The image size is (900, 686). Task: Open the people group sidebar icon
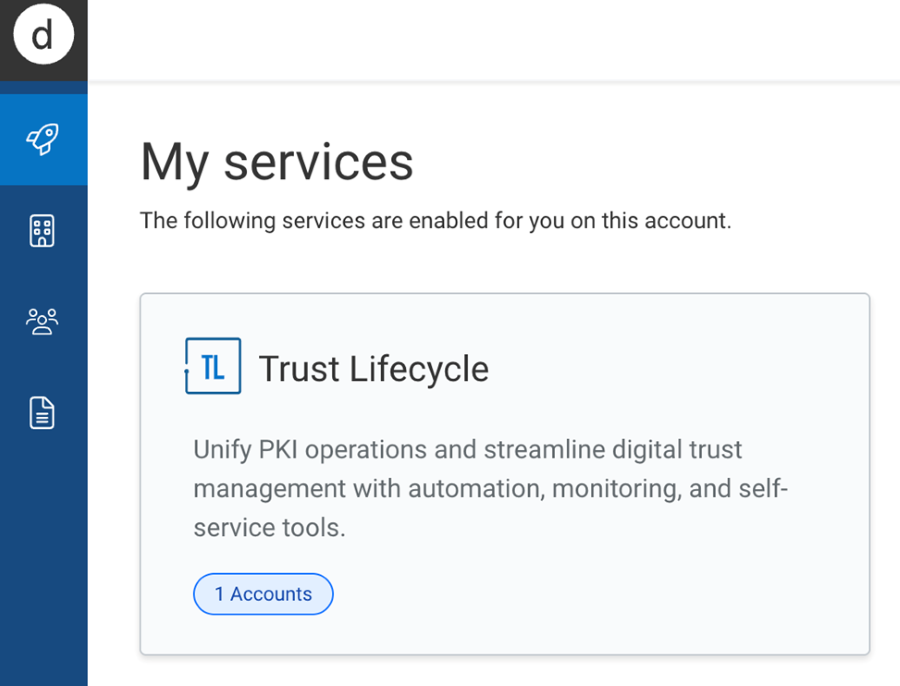pyautogui.click(x=42, y=321)
